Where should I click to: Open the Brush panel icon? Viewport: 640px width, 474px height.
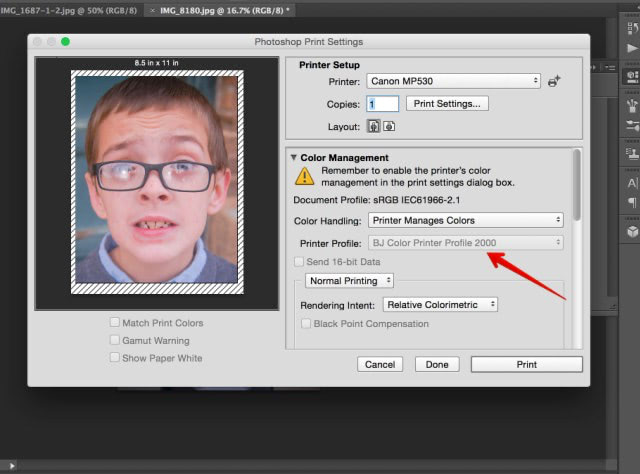[632, 126]
